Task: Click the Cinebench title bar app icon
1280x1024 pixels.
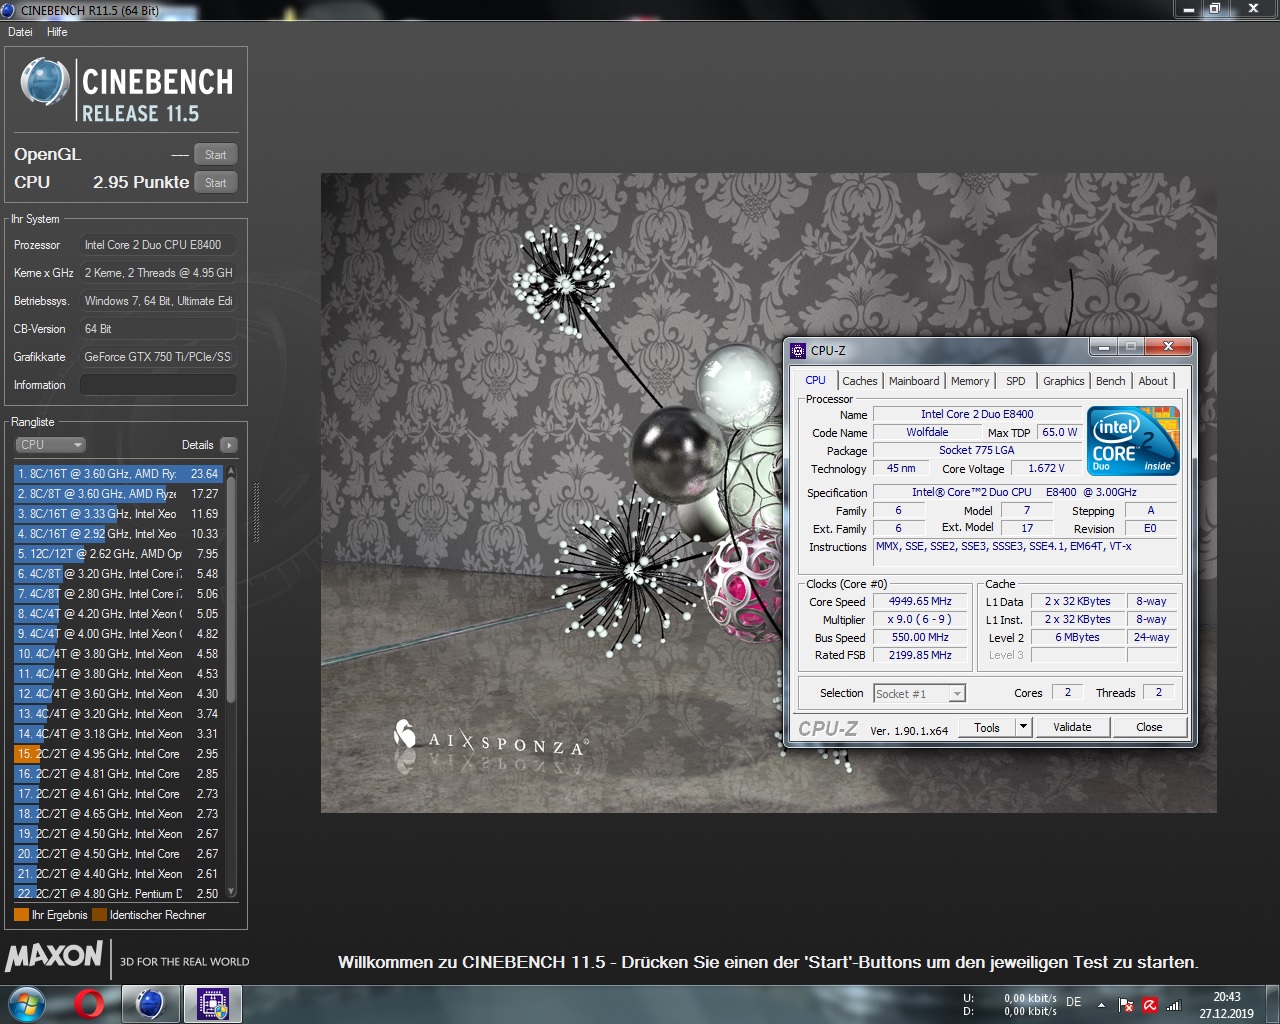Action: point(9,10)
